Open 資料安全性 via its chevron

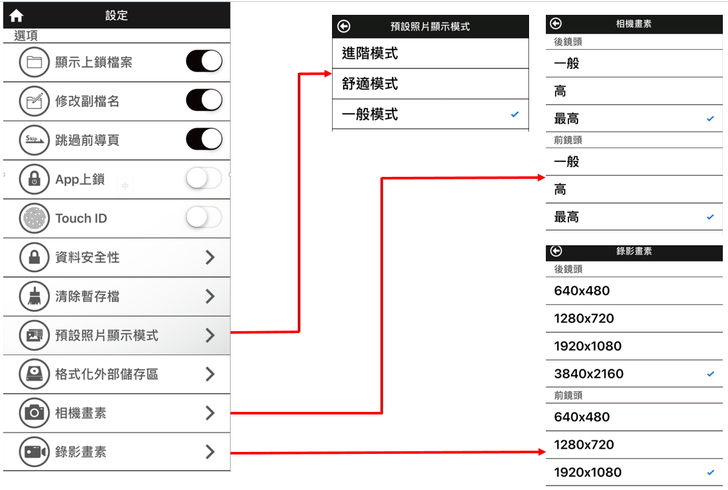point(210,257)
